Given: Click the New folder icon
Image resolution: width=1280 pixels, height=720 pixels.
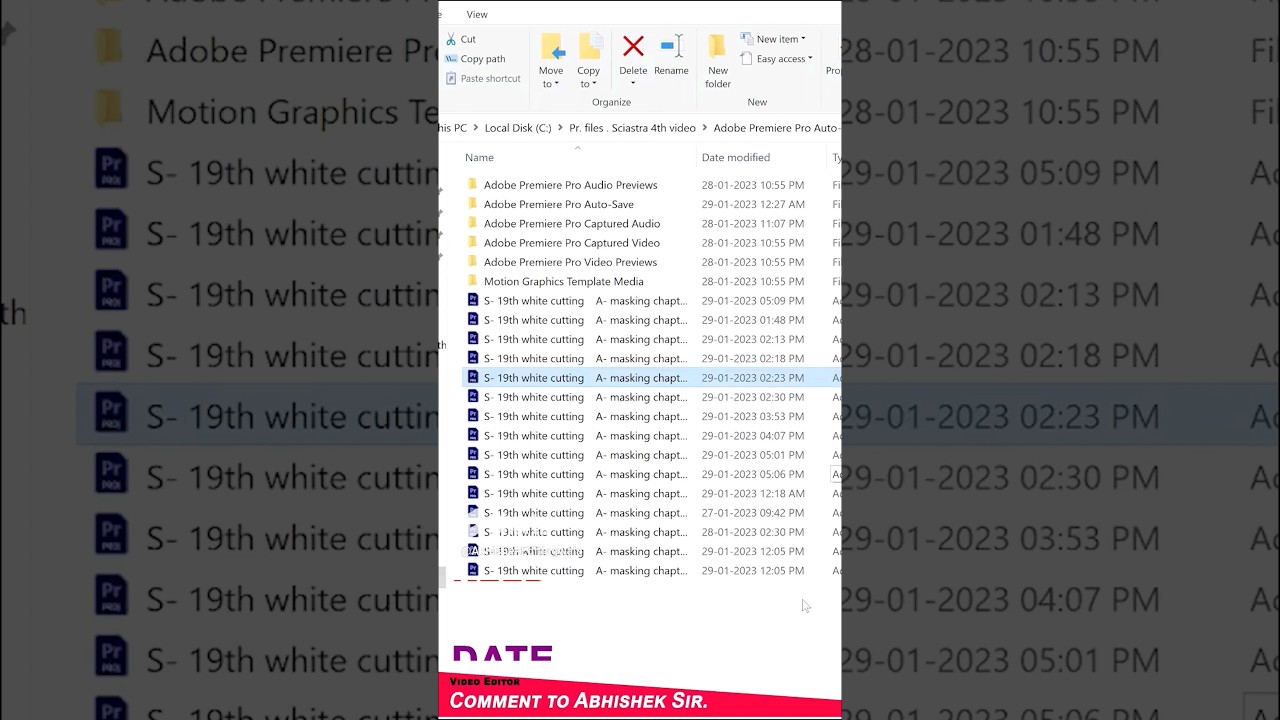Looking at the screenshot, I should click(x=717, y=46).
